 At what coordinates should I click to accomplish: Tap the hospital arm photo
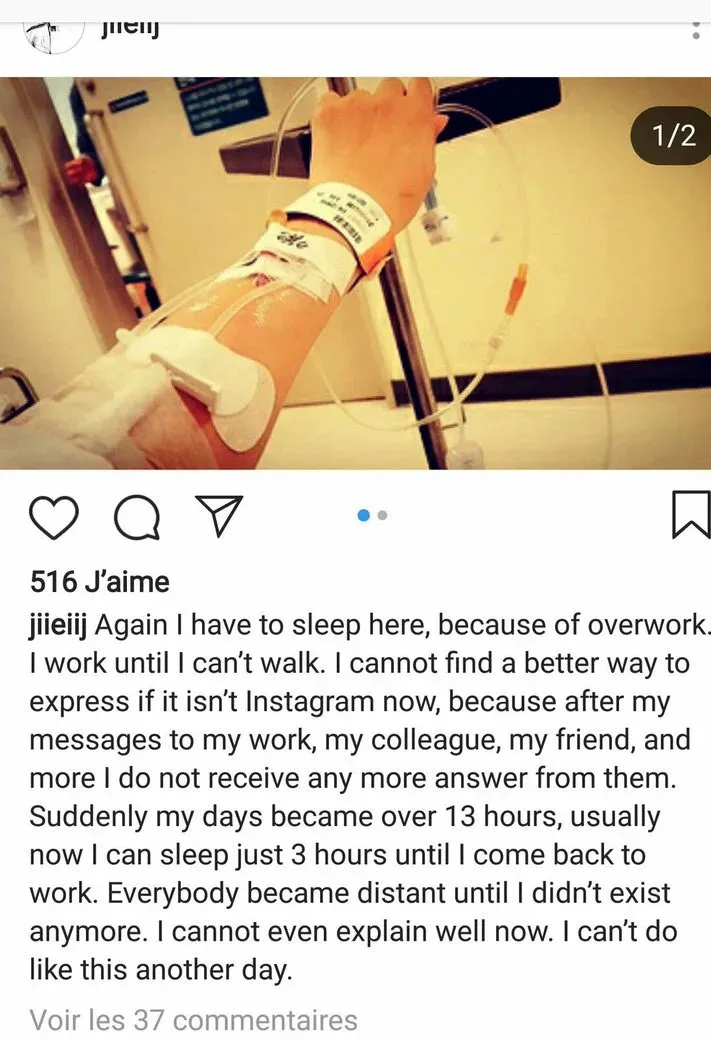pyautogui.click(x=356, y=273)
